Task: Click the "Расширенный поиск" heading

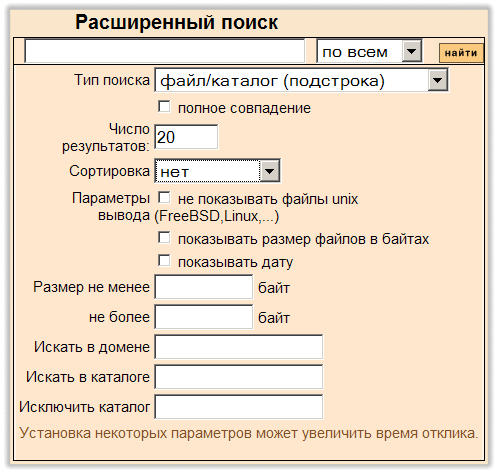Action: (x=177, y=23)
